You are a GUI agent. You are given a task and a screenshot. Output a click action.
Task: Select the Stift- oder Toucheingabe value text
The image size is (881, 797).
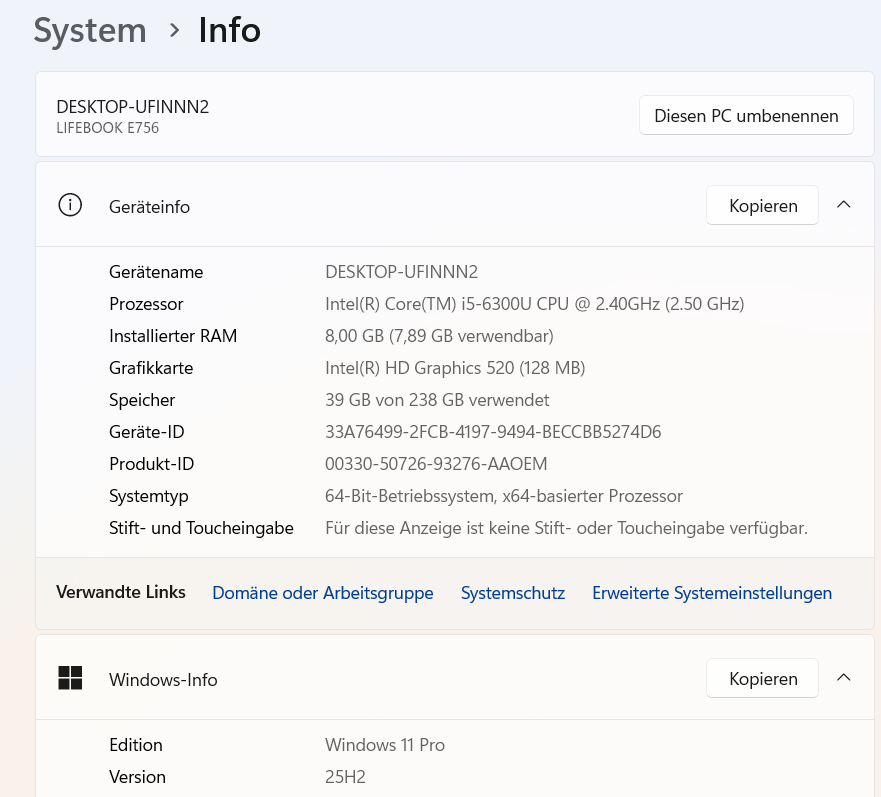coord(566,528)
